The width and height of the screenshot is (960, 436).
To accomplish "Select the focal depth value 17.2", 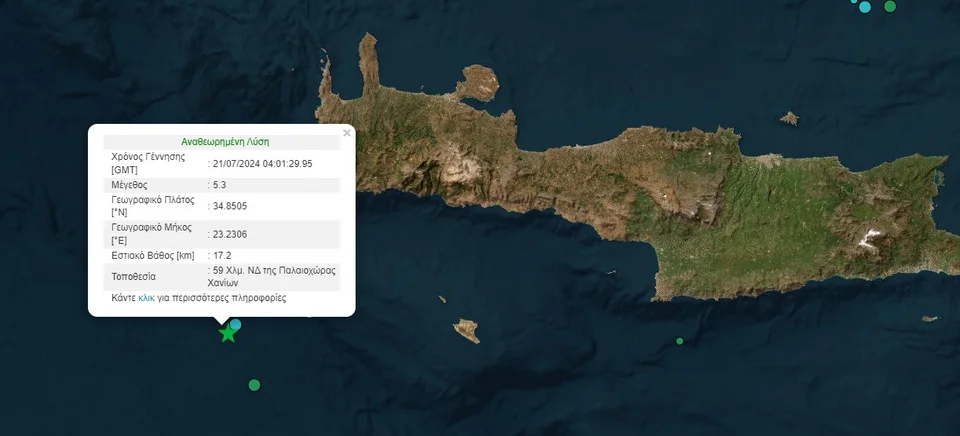I will [x=222, y=256].
